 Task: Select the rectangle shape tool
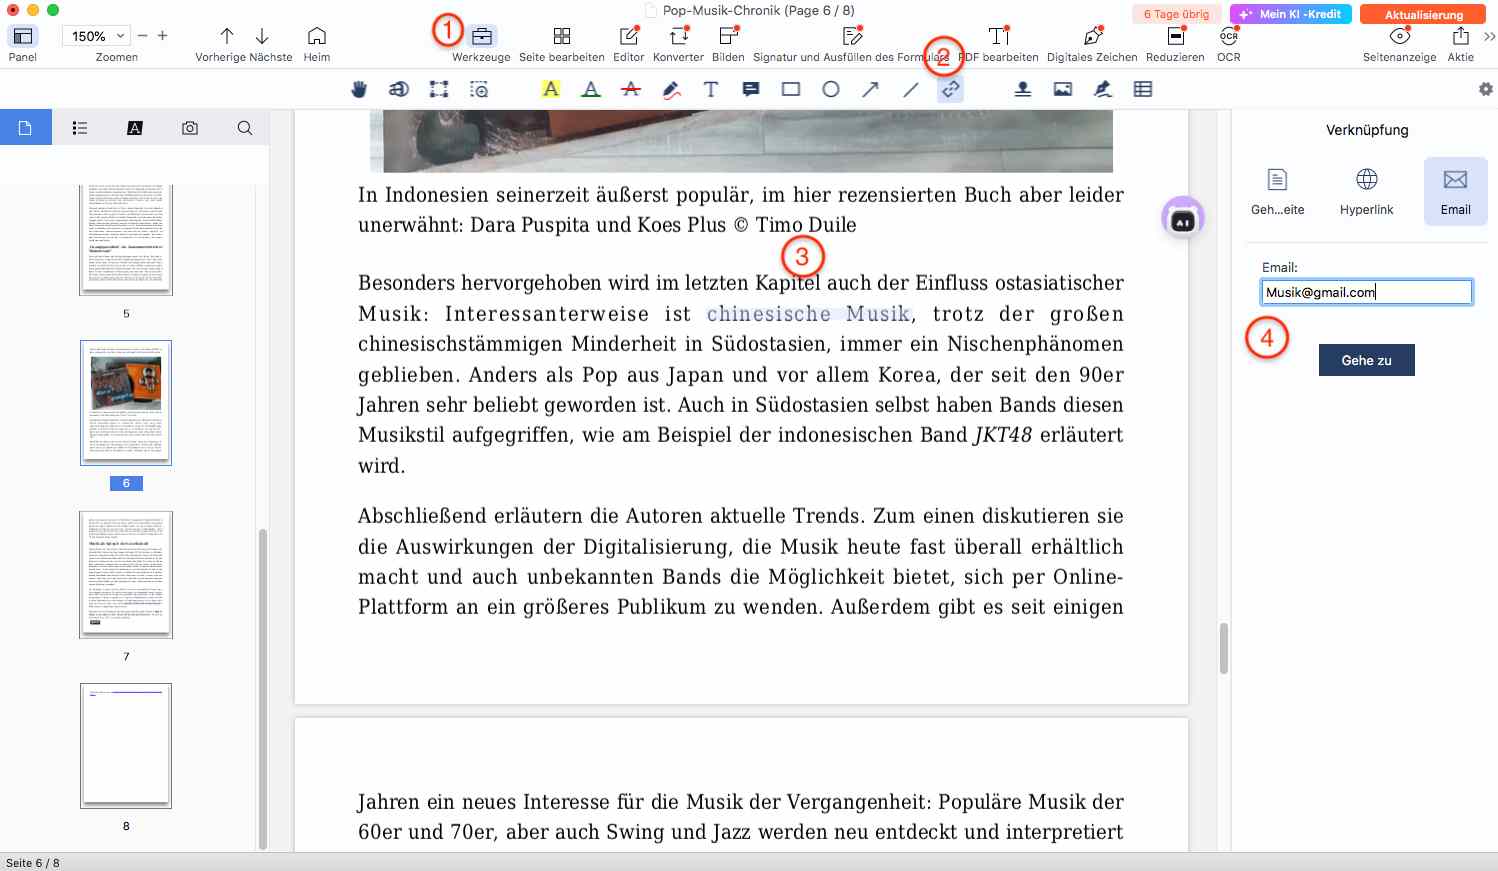tap(791, 89)
